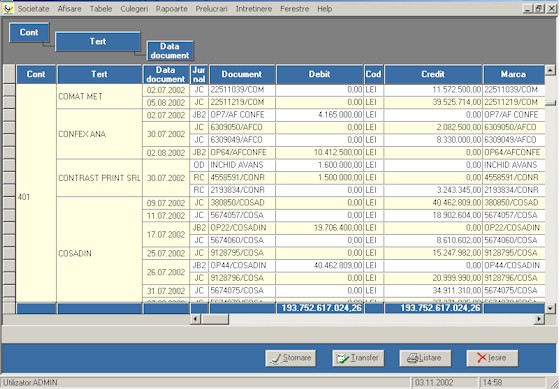Click credit value 11.572.500,00
The width and height of the screenshot is (560, 389).
tap(433, 90)
